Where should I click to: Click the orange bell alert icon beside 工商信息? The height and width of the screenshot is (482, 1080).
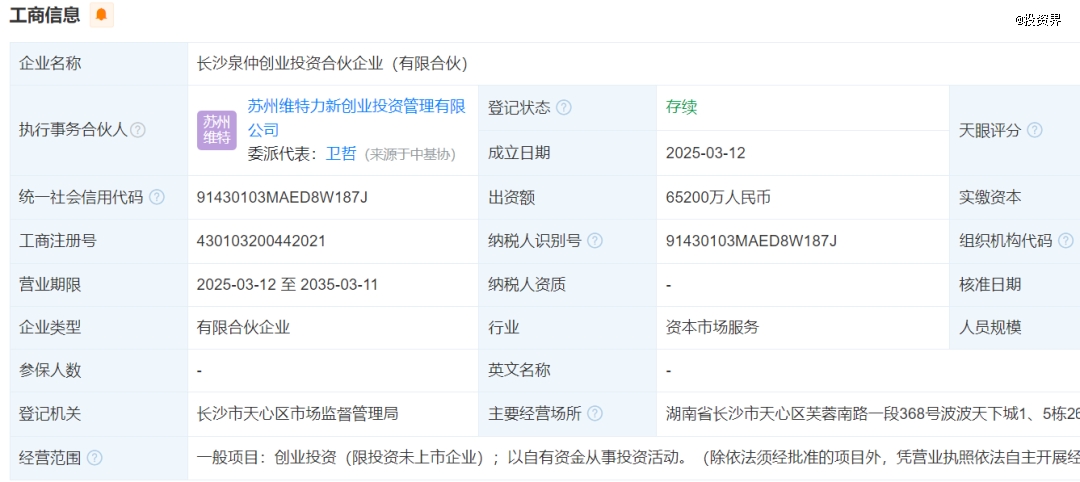[x=101, y=14]
